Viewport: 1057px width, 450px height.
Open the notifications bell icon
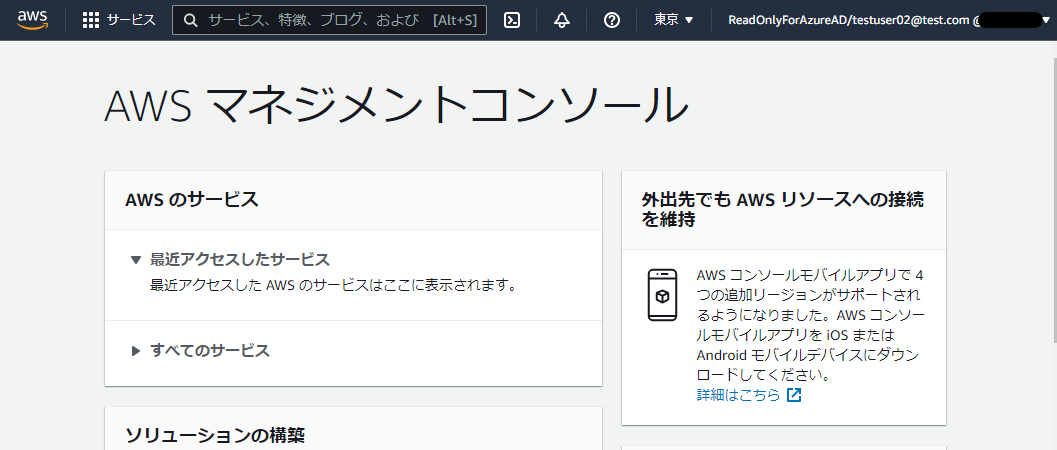click(562, 20)
